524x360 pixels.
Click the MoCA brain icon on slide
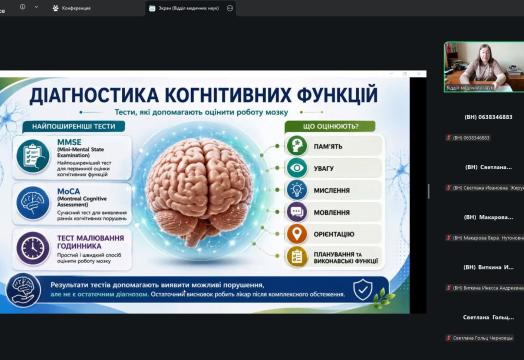33,203
